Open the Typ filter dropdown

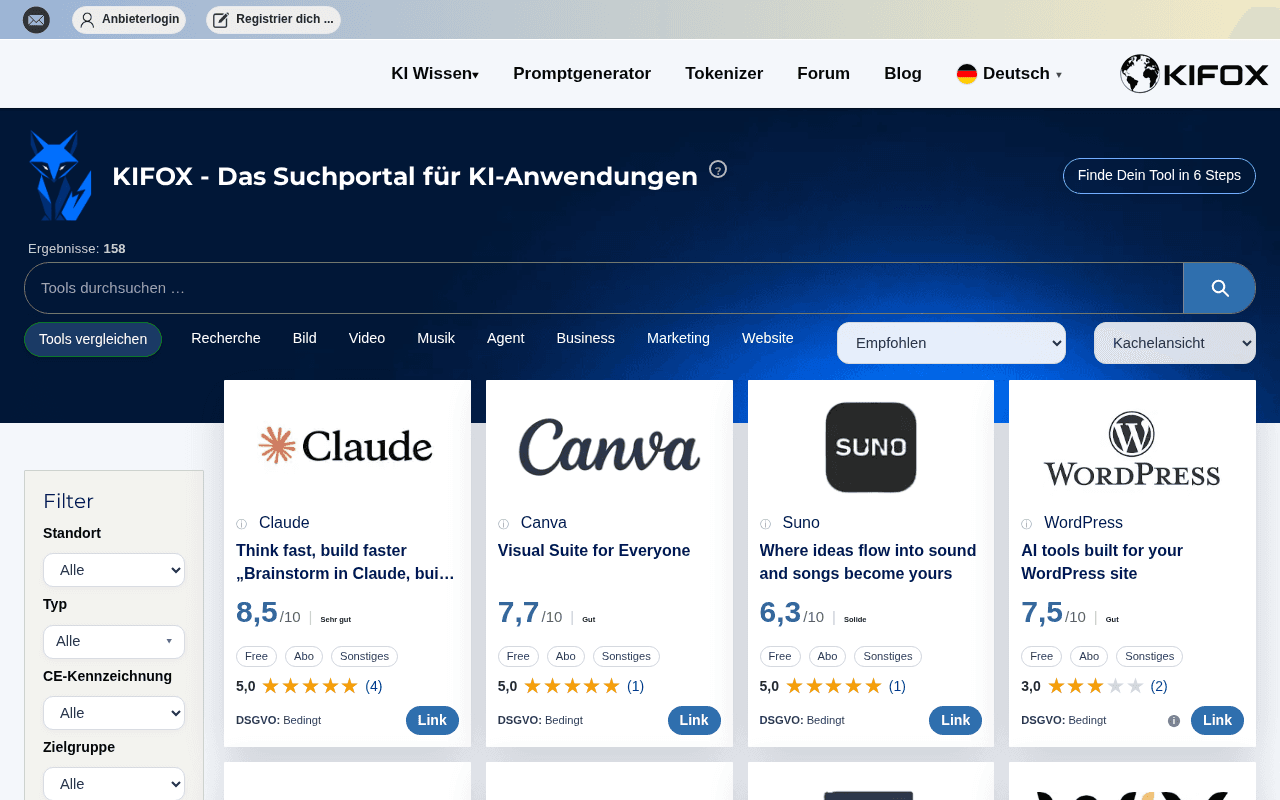click(x=114, y=642)
